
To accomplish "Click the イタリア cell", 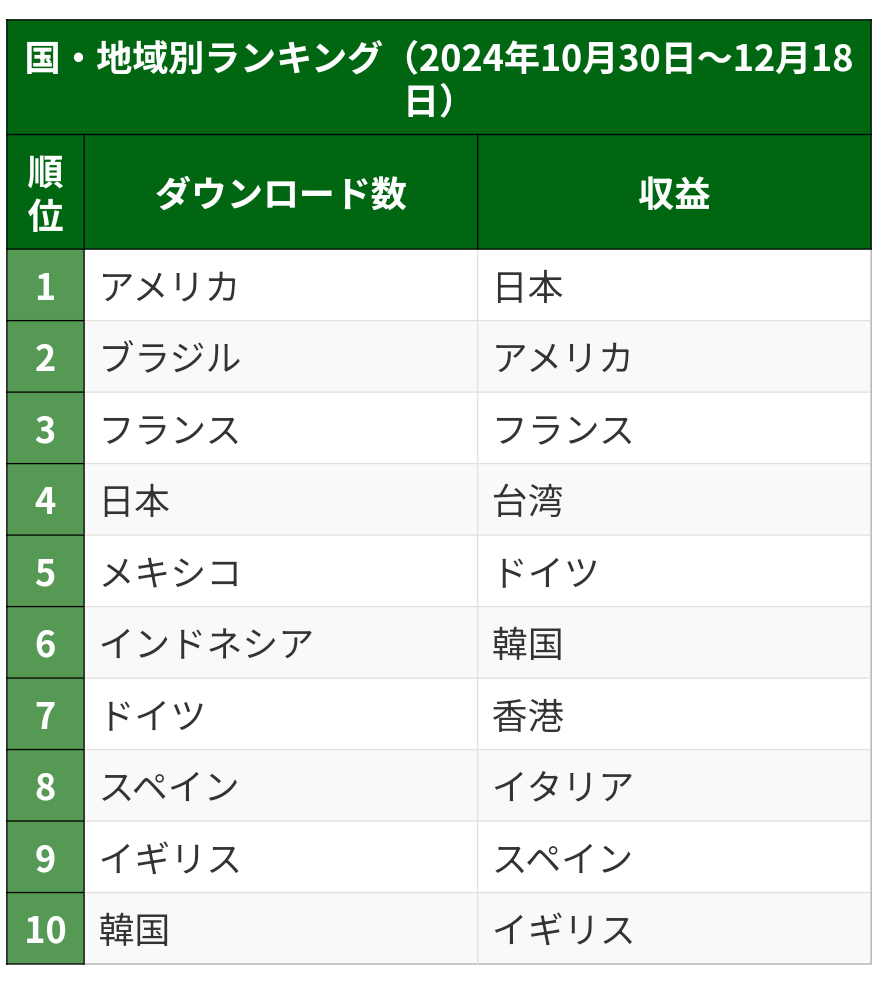I will click(x=563, y=787).
